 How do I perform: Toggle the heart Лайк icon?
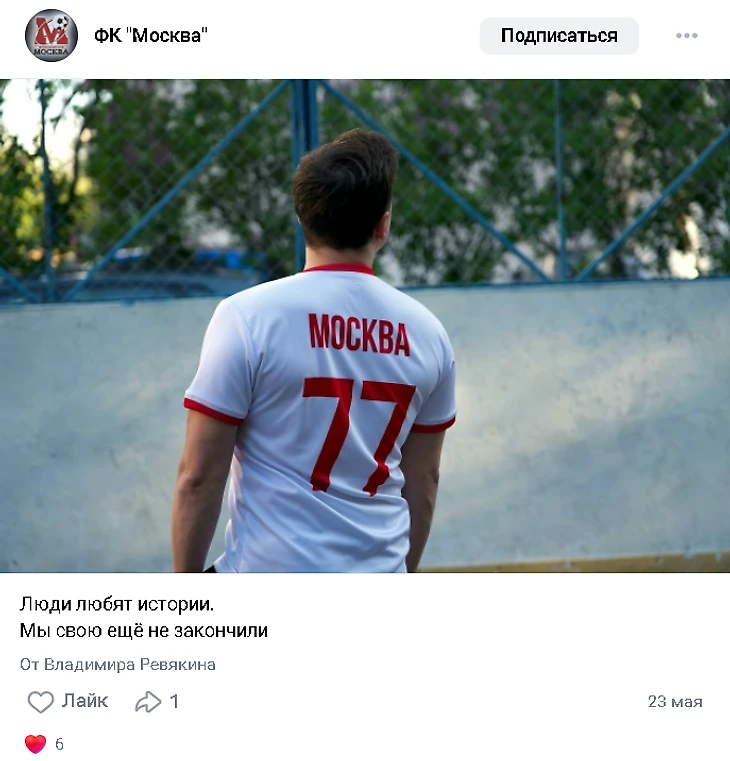(x=40, y=702)
